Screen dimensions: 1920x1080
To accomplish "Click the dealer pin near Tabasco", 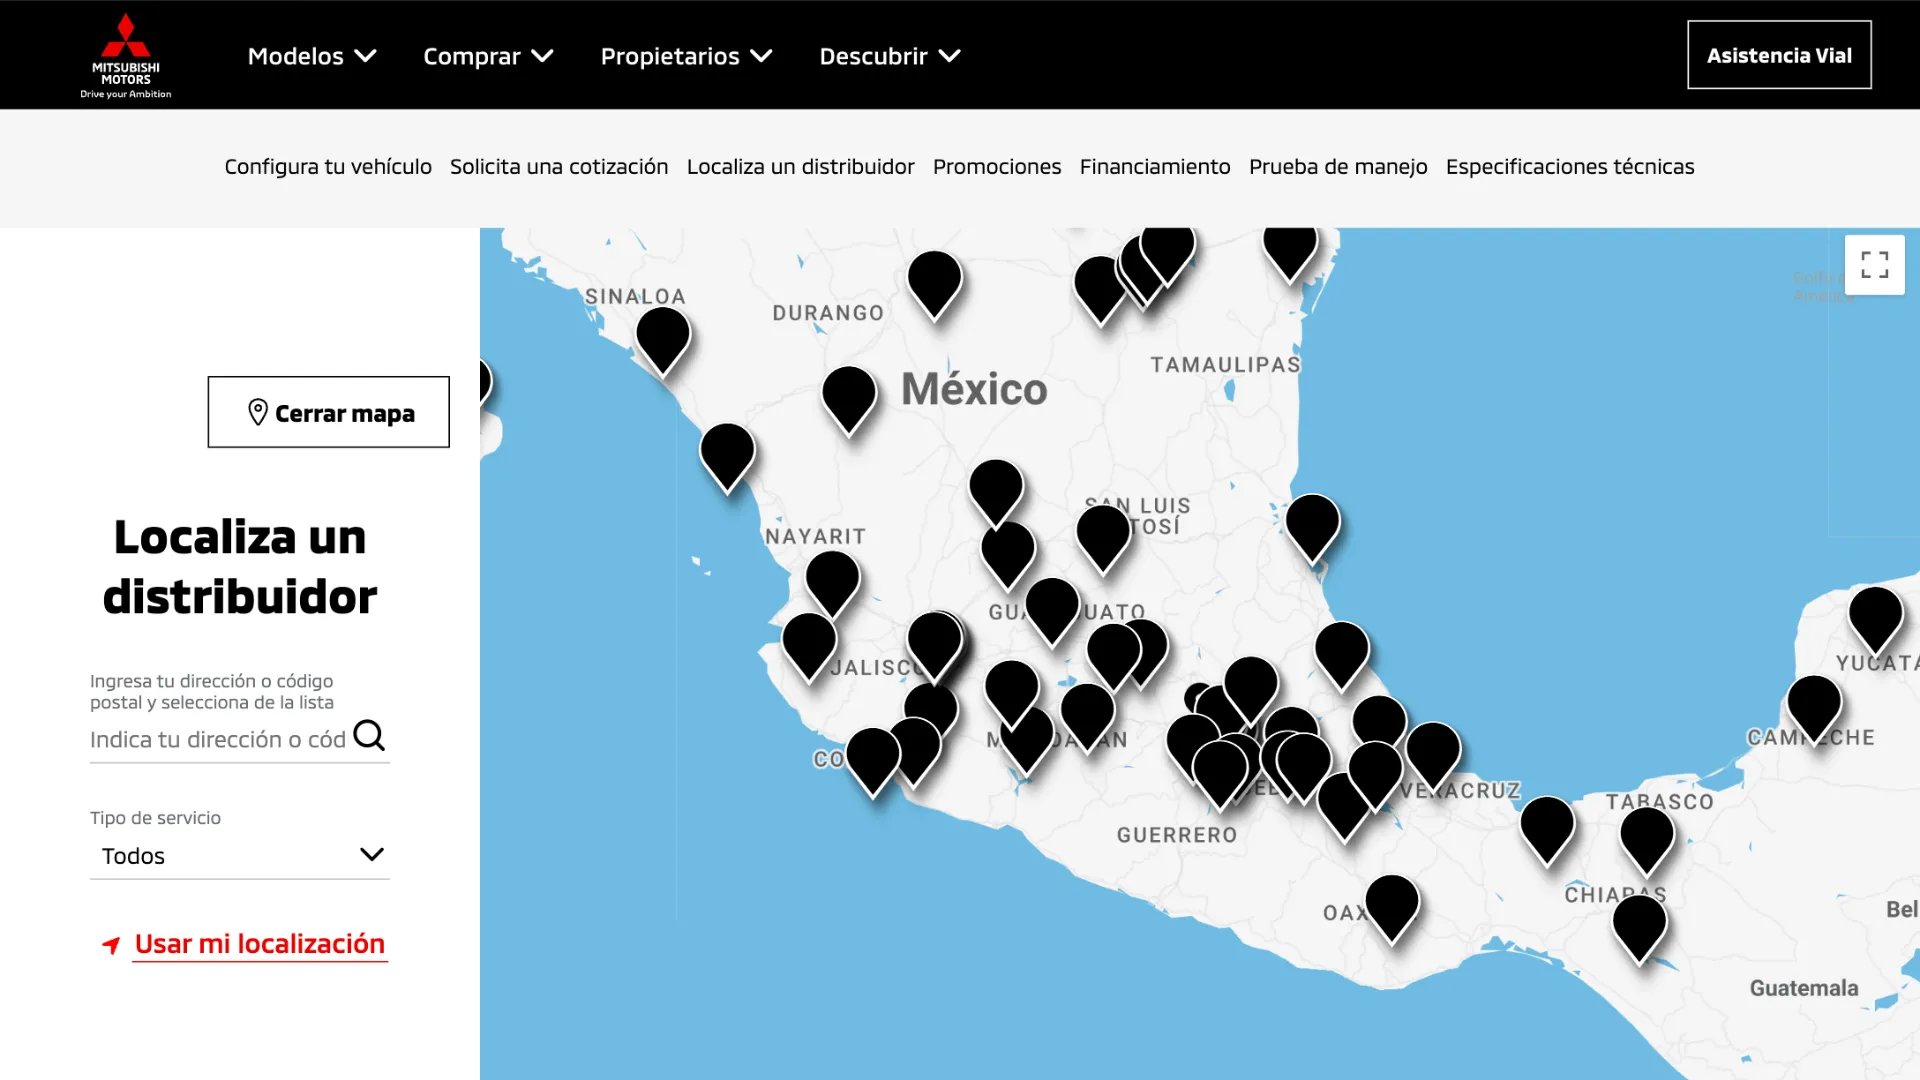I will tap(1646, 835).
